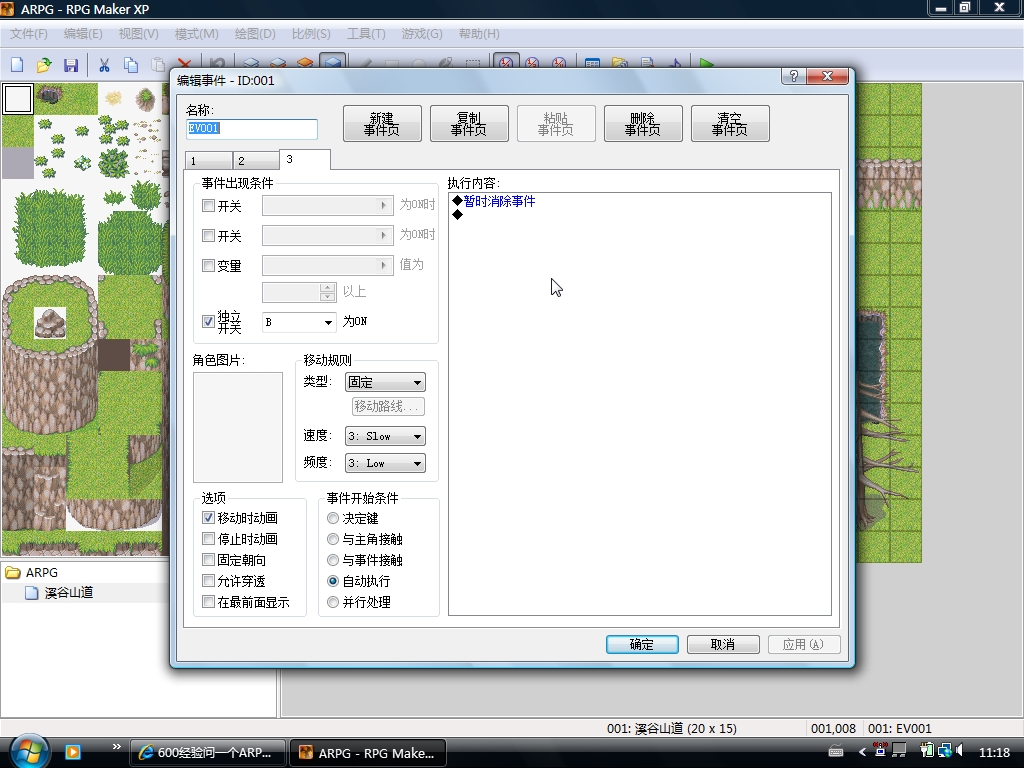1024x768 pixels.
Task: Click the Copy icon in toolbar
Action: tap(131, 64)
